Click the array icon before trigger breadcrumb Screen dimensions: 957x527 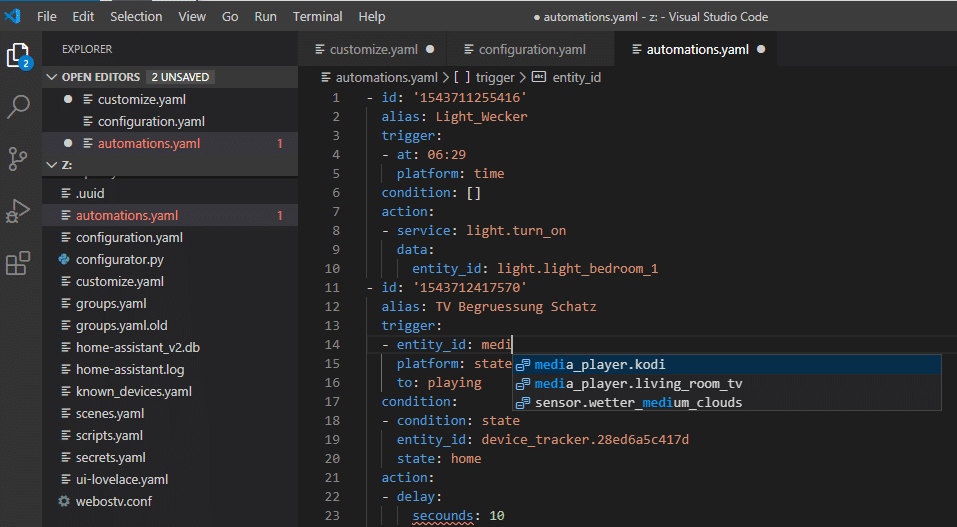click(462, 77)
